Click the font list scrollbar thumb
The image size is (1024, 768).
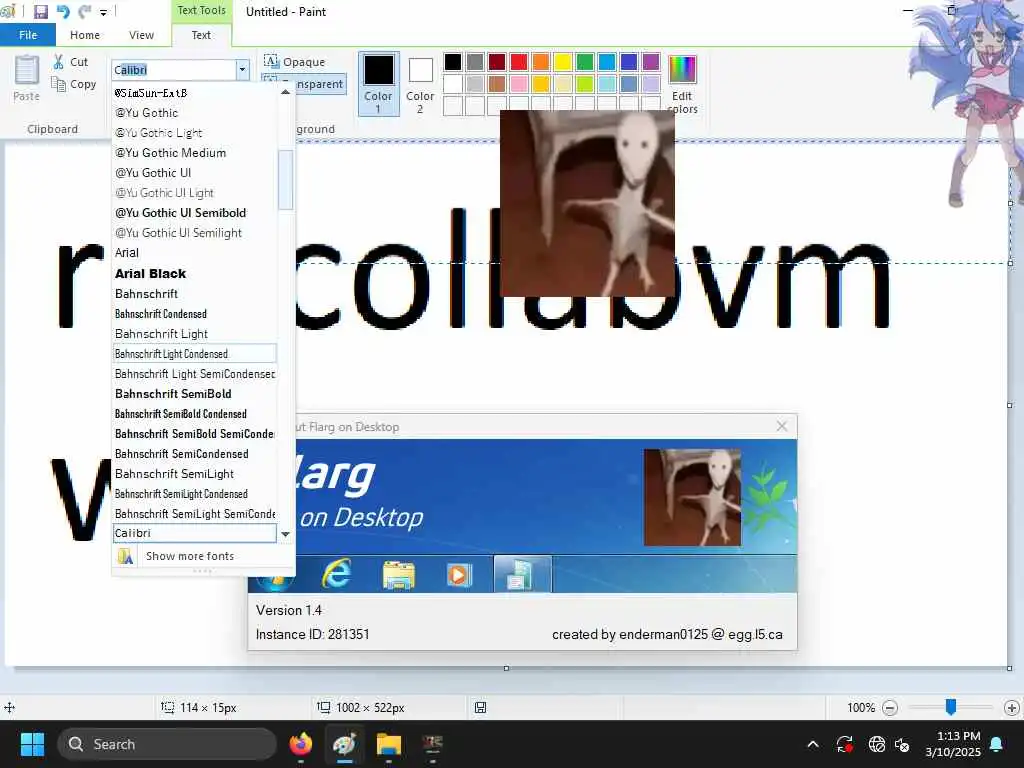point(285,180)
